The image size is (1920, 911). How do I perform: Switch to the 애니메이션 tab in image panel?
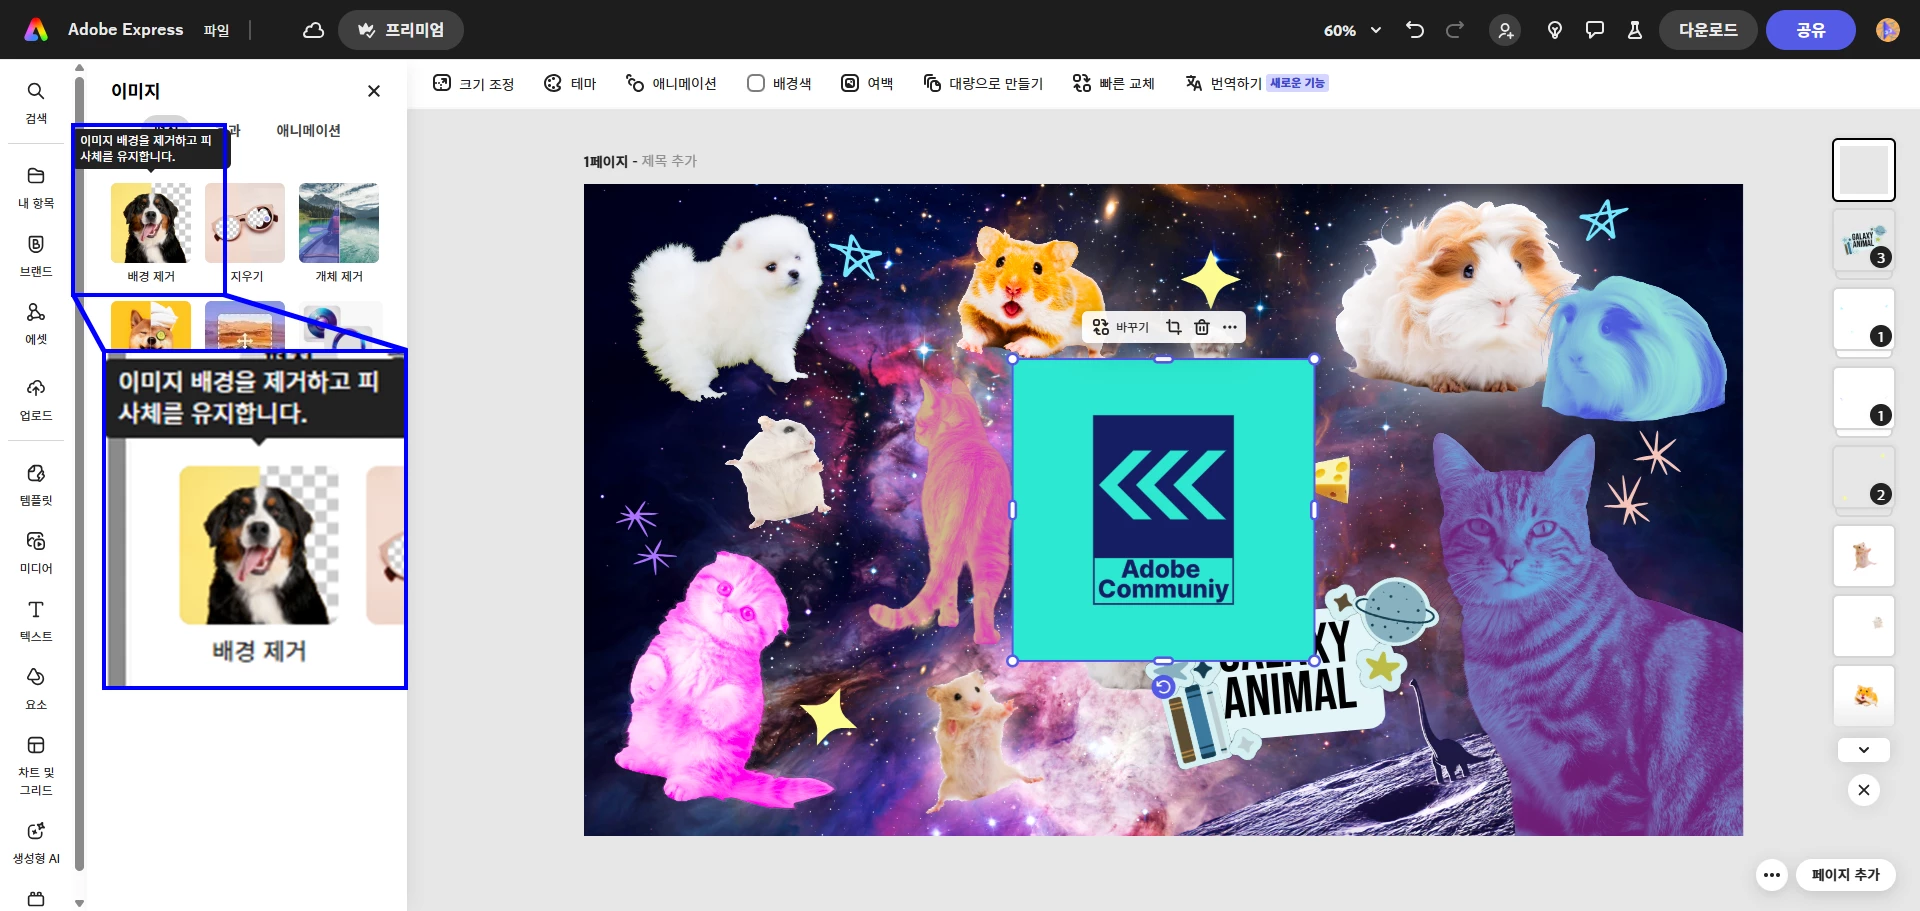coord(308,130)
